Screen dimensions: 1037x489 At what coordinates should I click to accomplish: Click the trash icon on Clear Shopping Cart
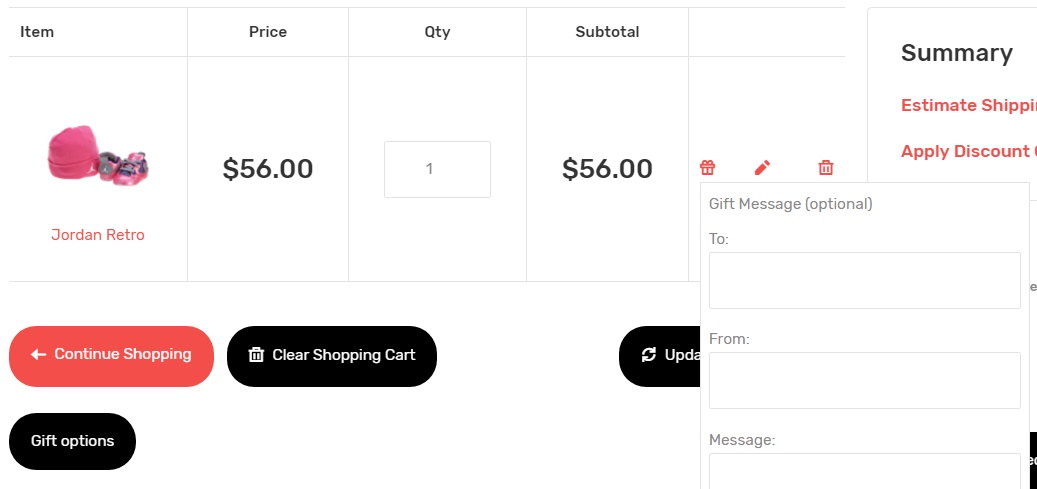256,355
